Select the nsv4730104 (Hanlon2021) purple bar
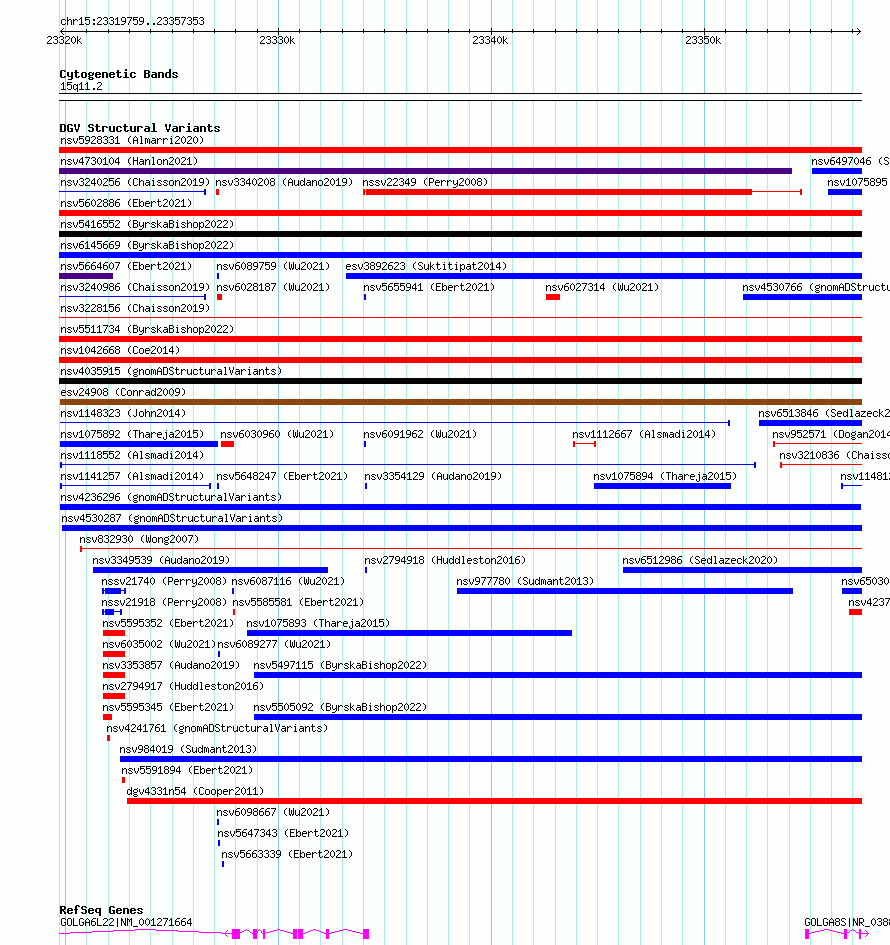The height and width of the screenshot is (945, 890). tap(425, 171)
